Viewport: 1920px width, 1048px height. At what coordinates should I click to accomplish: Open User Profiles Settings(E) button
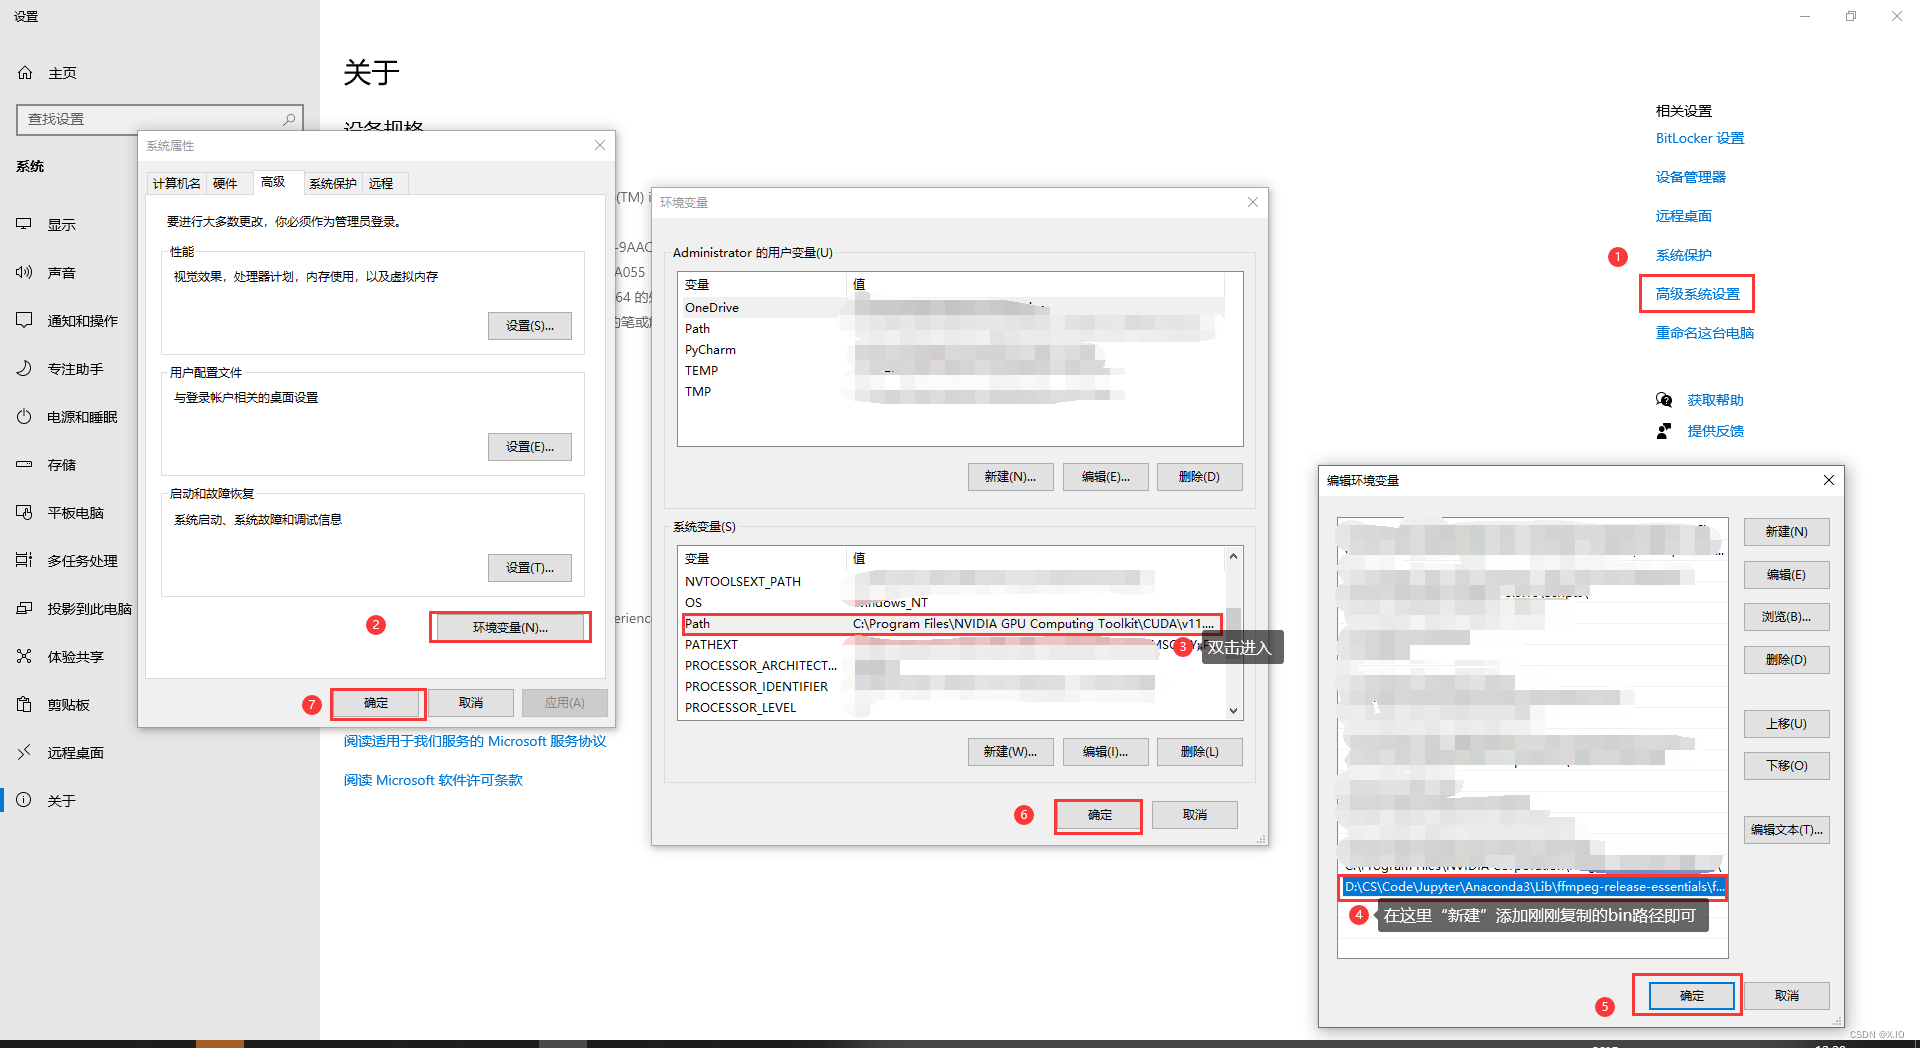pyautogui.click(x=530, y=447)
